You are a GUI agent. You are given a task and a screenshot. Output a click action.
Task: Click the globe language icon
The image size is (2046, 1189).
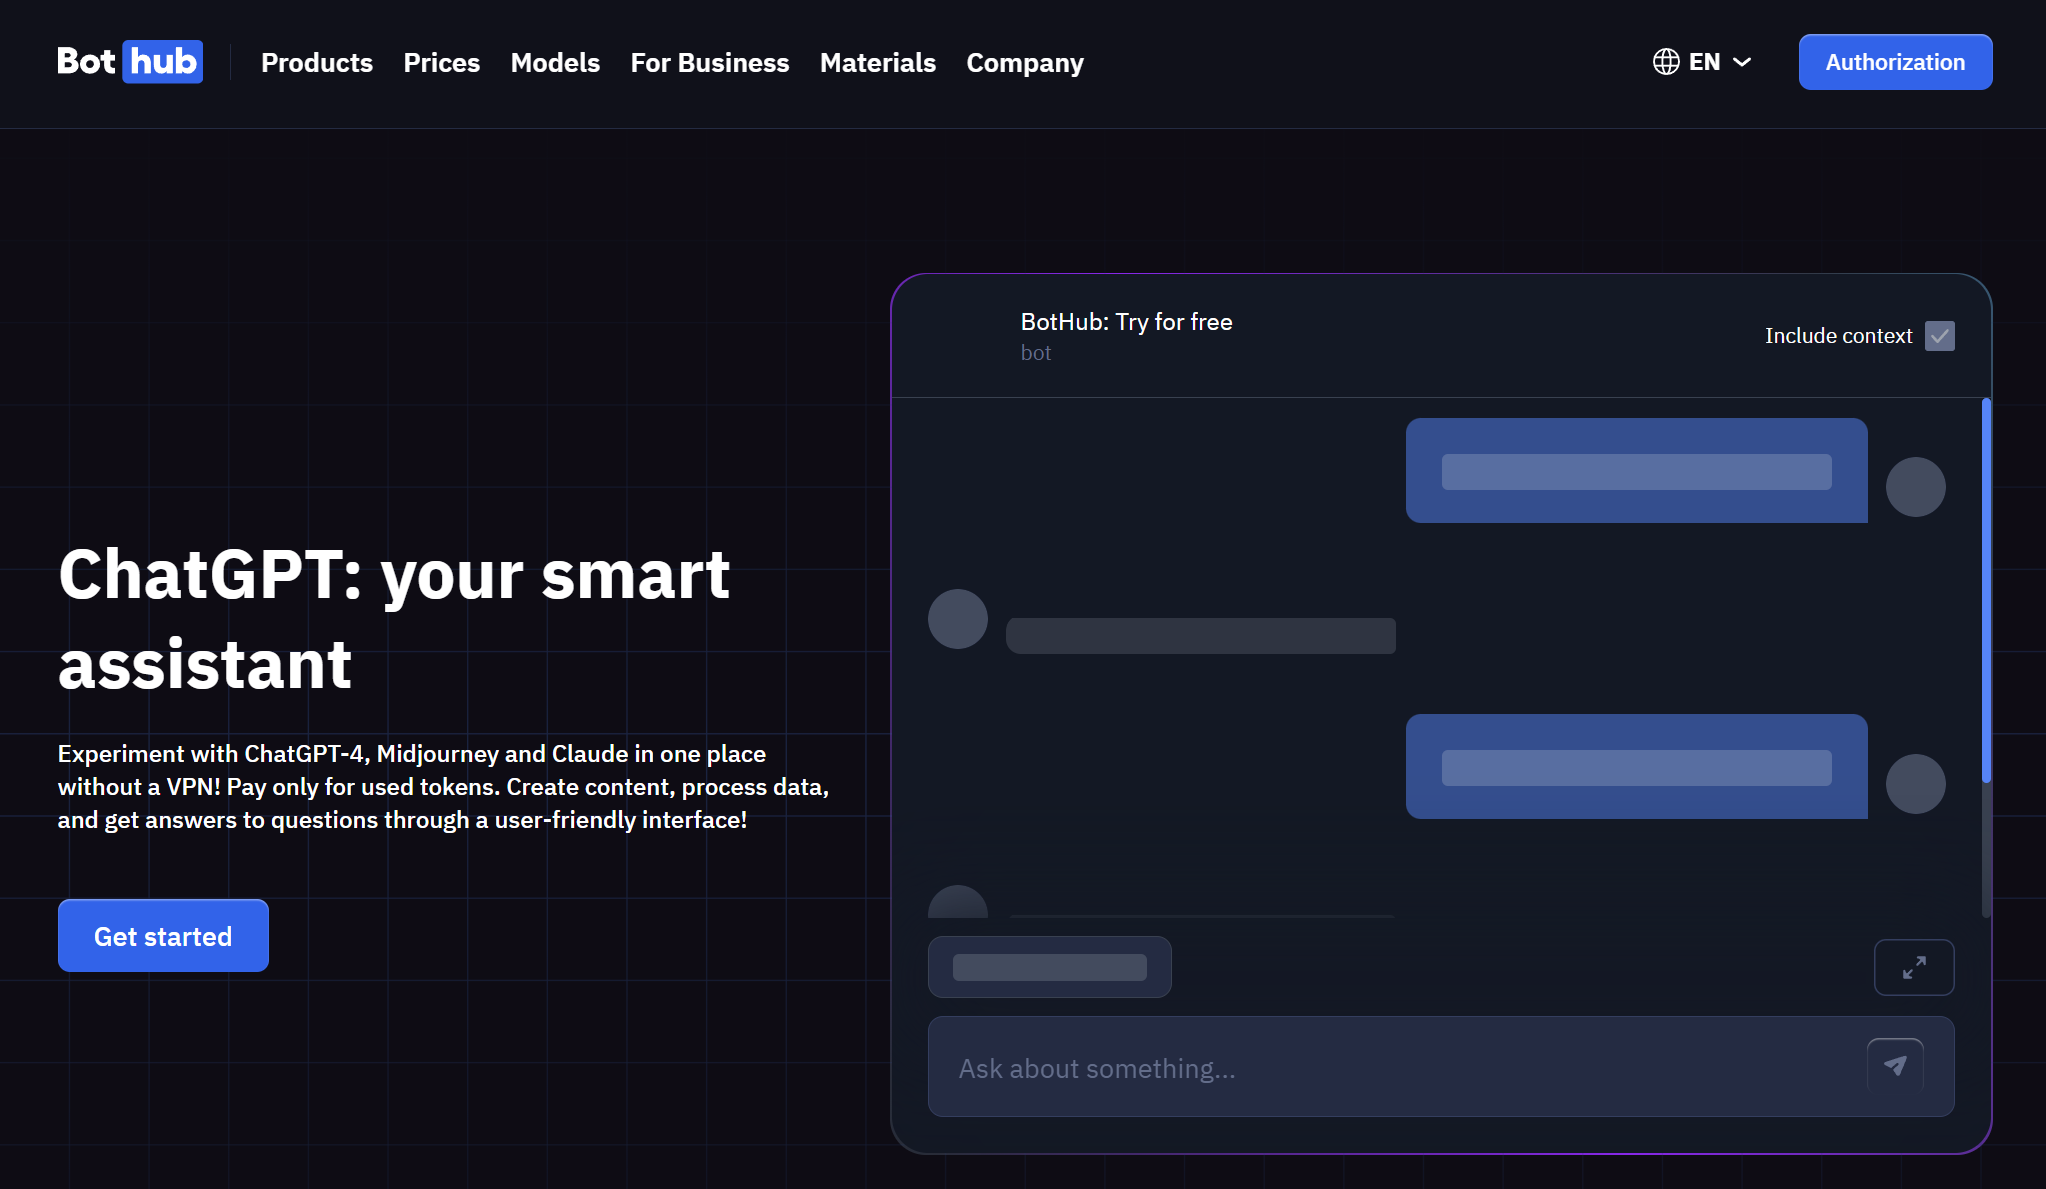tap(1666, 62)
